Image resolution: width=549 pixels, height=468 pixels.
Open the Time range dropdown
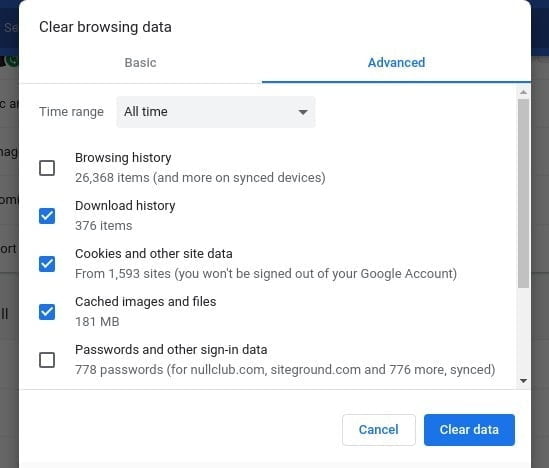click(216, 112)
